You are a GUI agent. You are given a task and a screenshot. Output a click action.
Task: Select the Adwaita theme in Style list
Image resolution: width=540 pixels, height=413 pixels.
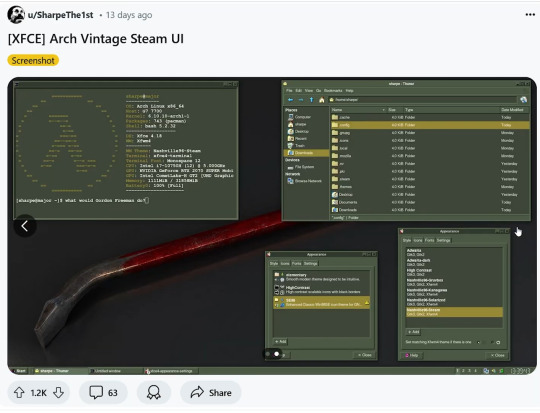pyautogui.click(x=454, y=252)
